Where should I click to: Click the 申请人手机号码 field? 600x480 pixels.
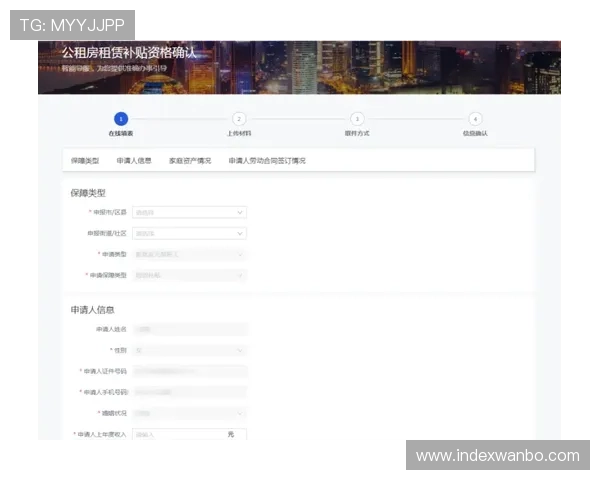189,392
